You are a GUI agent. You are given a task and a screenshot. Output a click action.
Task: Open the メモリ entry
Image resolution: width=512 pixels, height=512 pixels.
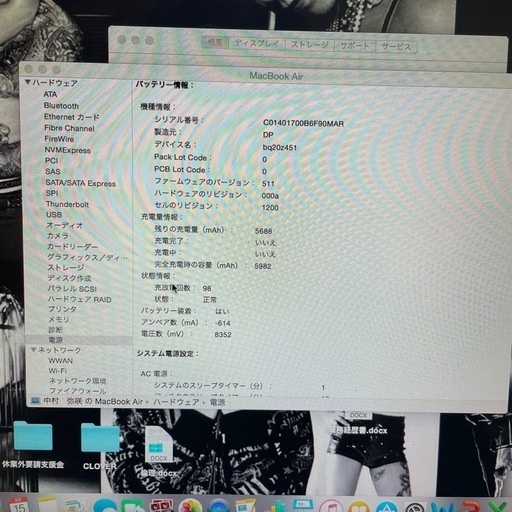(x=59, y=319)
